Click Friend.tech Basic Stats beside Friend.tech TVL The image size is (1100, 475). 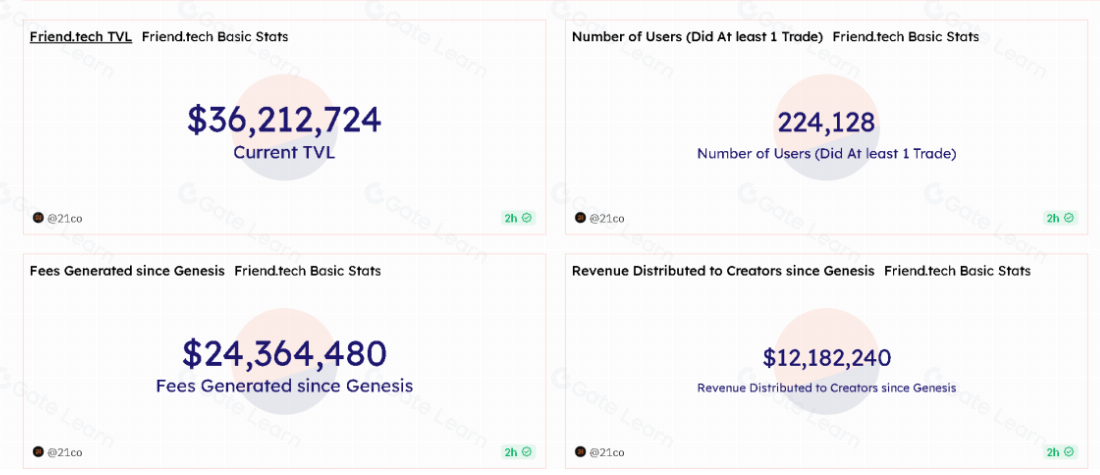point(215,37)
